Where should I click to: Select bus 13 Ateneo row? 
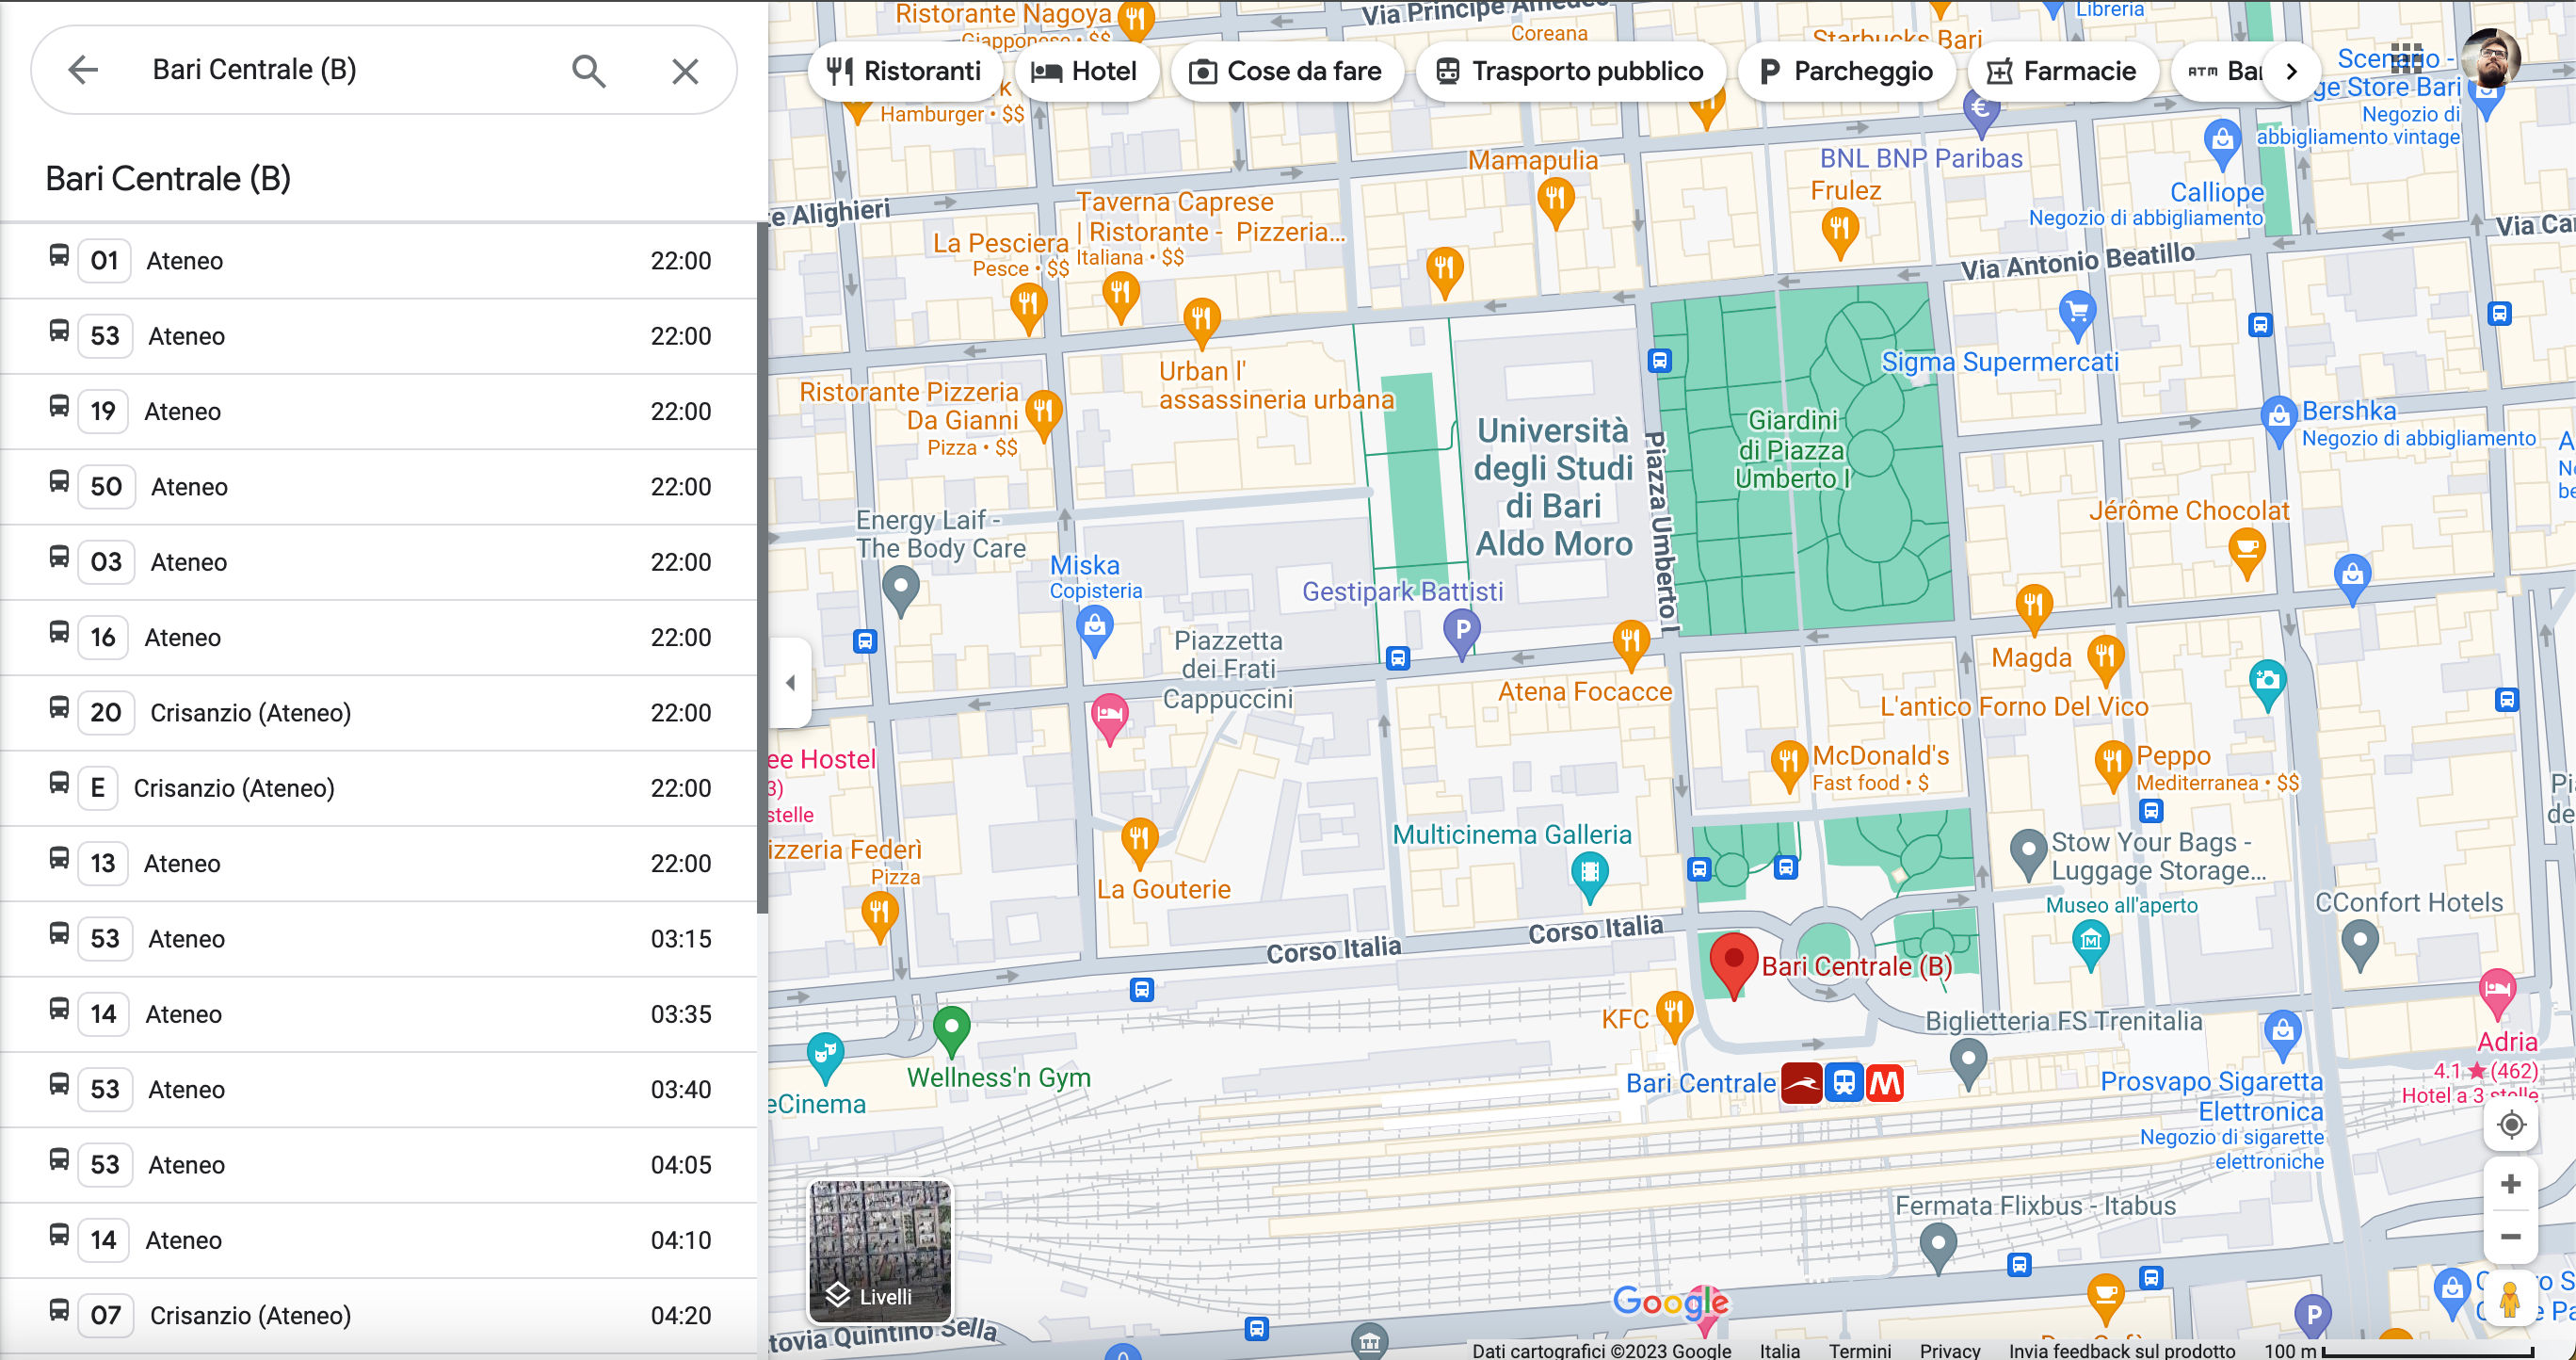pos(378,864)
